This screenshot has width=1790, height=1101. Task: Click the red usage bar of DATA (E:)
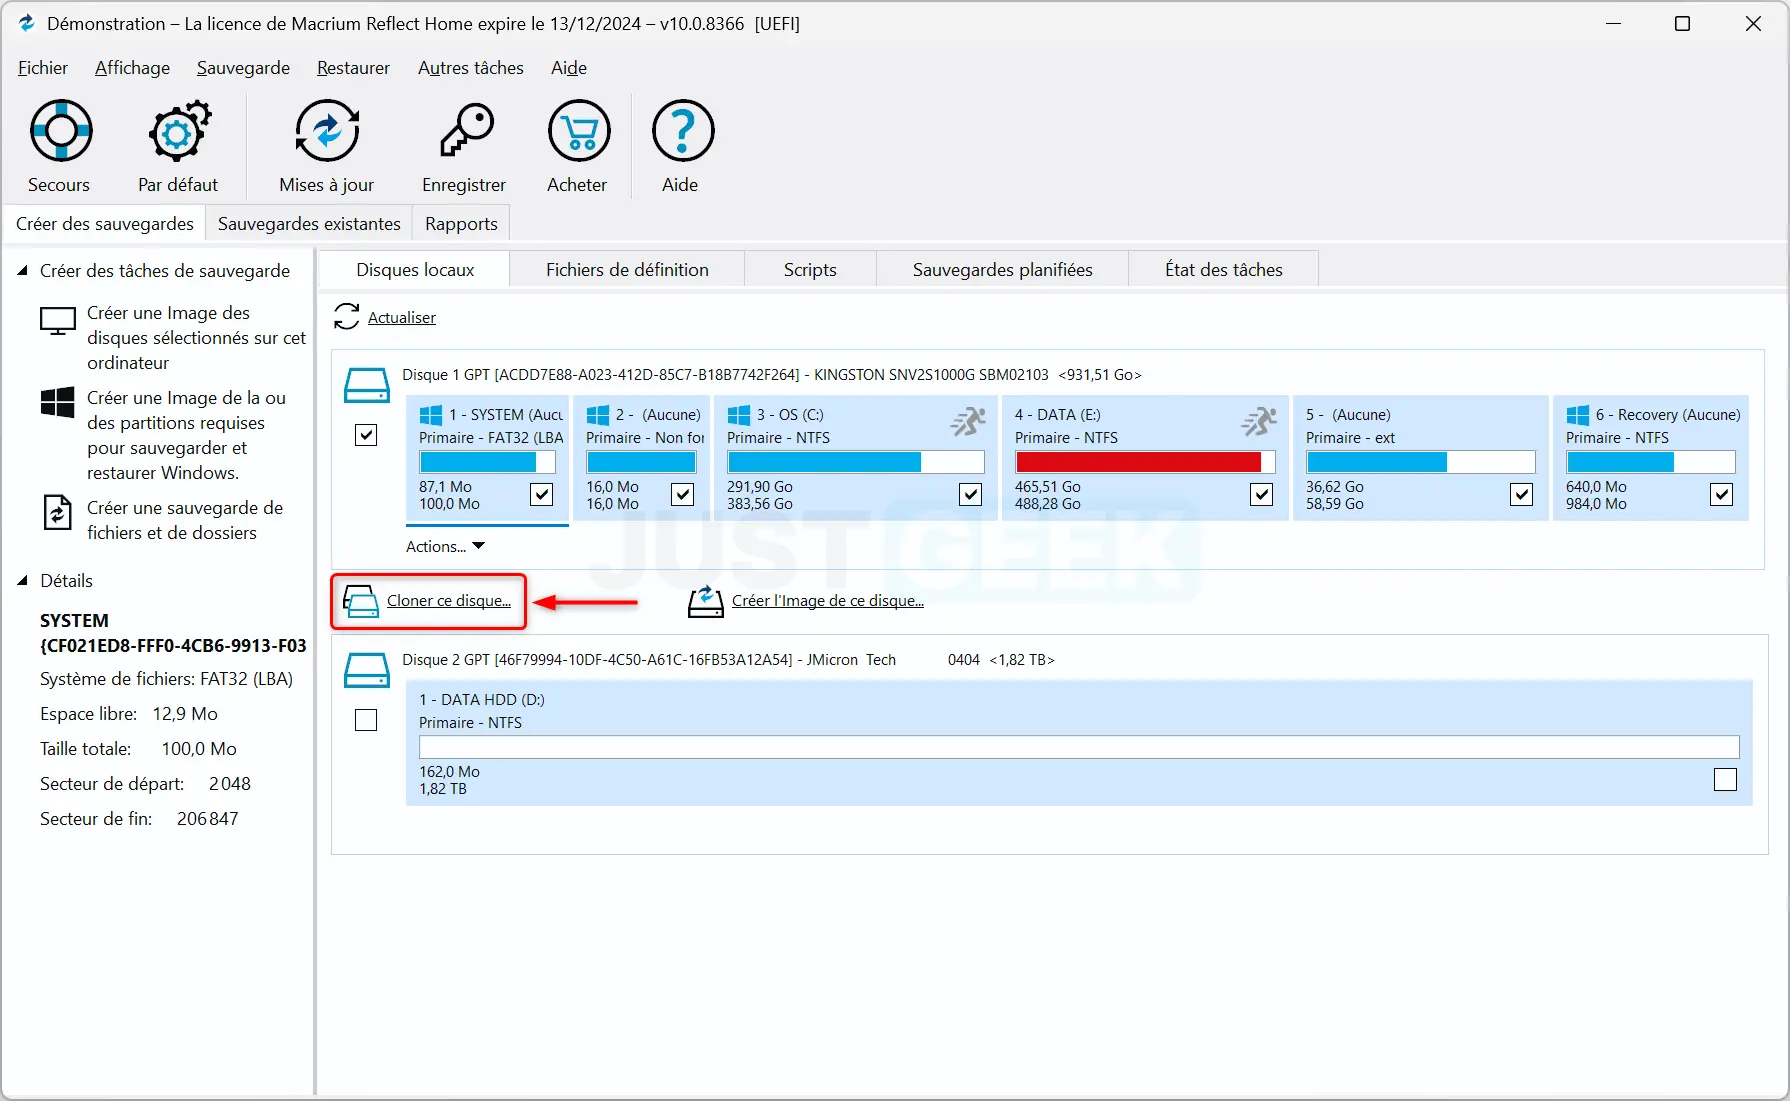1145,462
